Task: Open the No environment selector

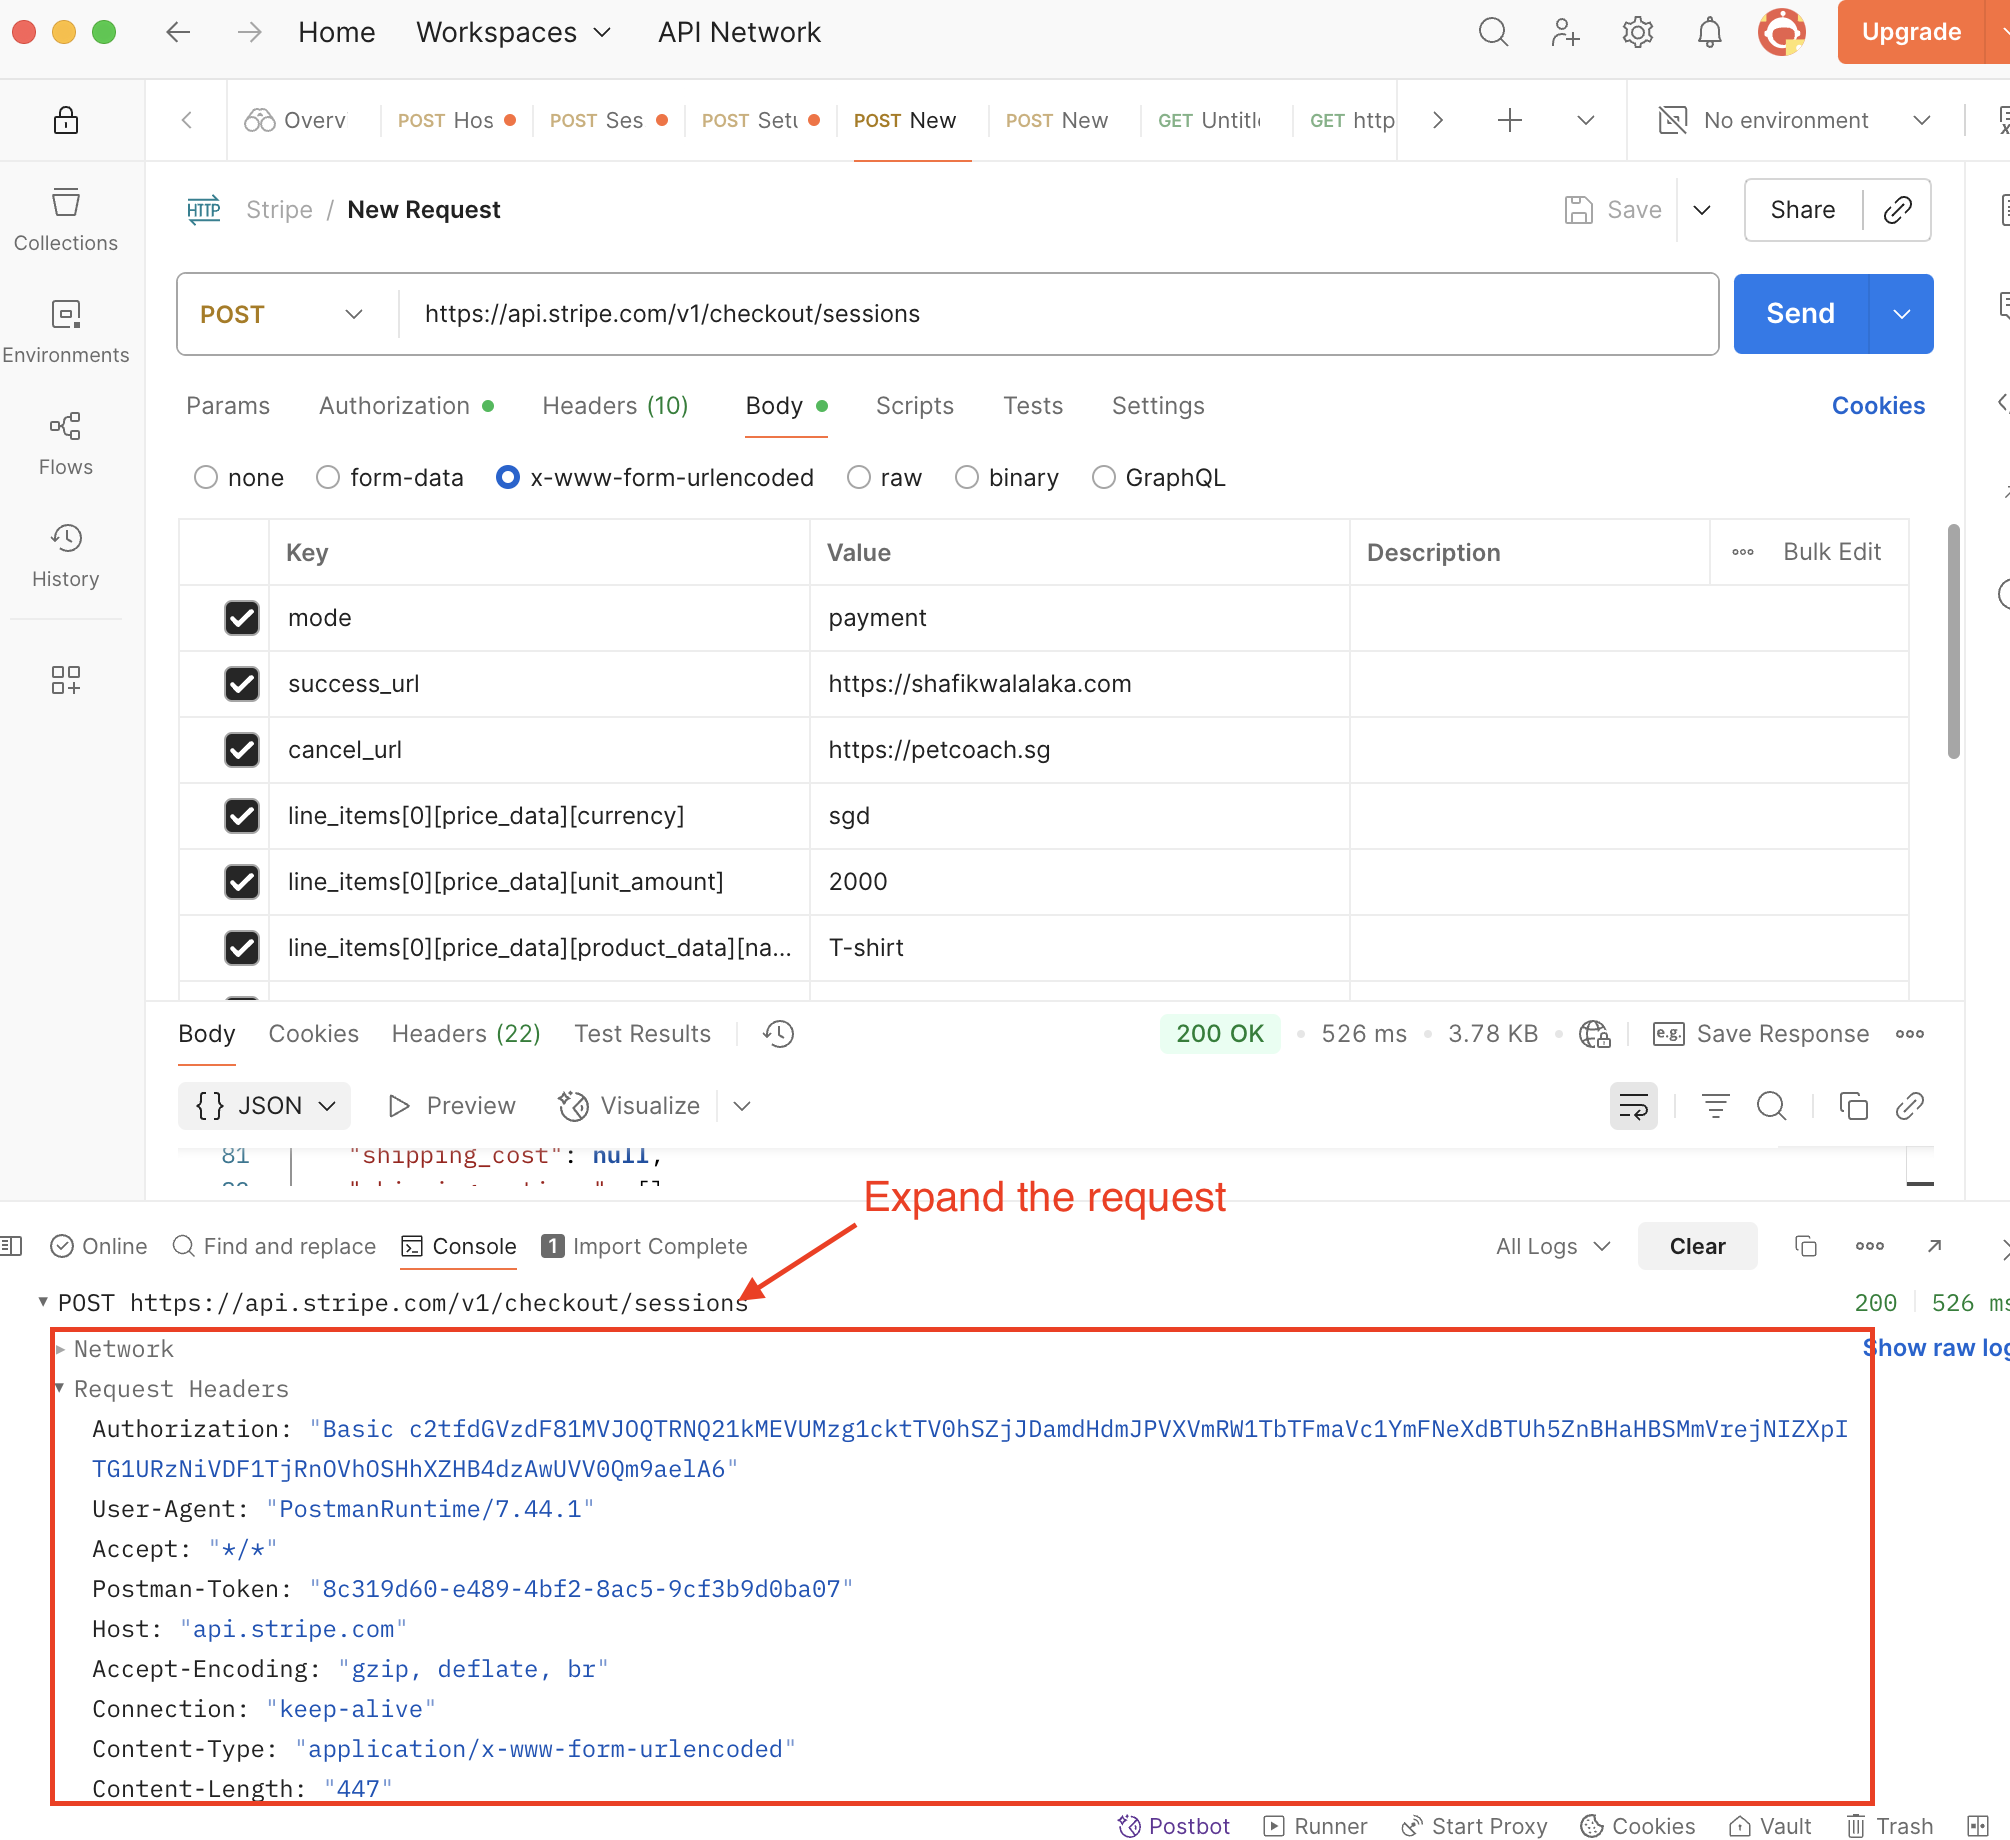Action: tap(1796, 120)
